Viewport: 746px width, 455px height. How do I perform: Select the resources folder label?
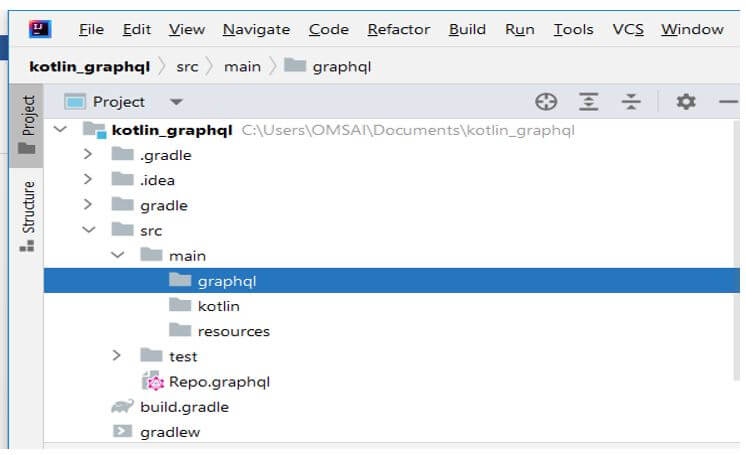234,331
